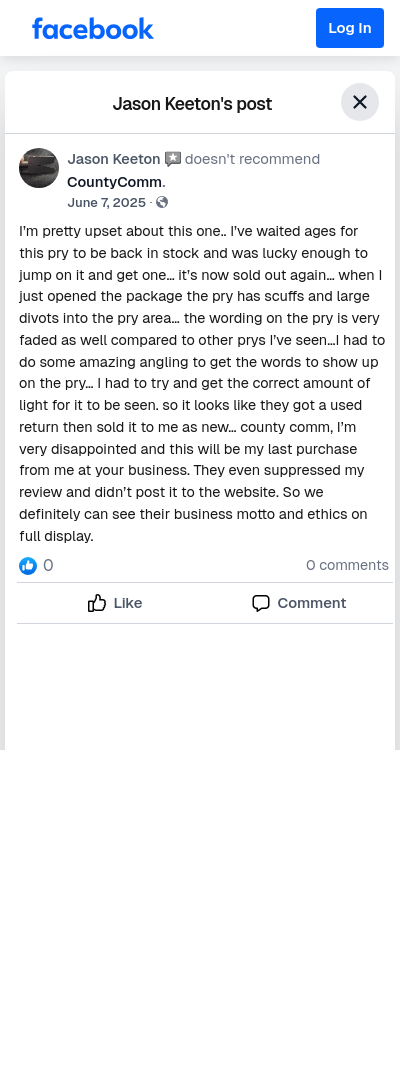Select the Comment text label
Screen dimensions: 400x1080
coord(312,603)
